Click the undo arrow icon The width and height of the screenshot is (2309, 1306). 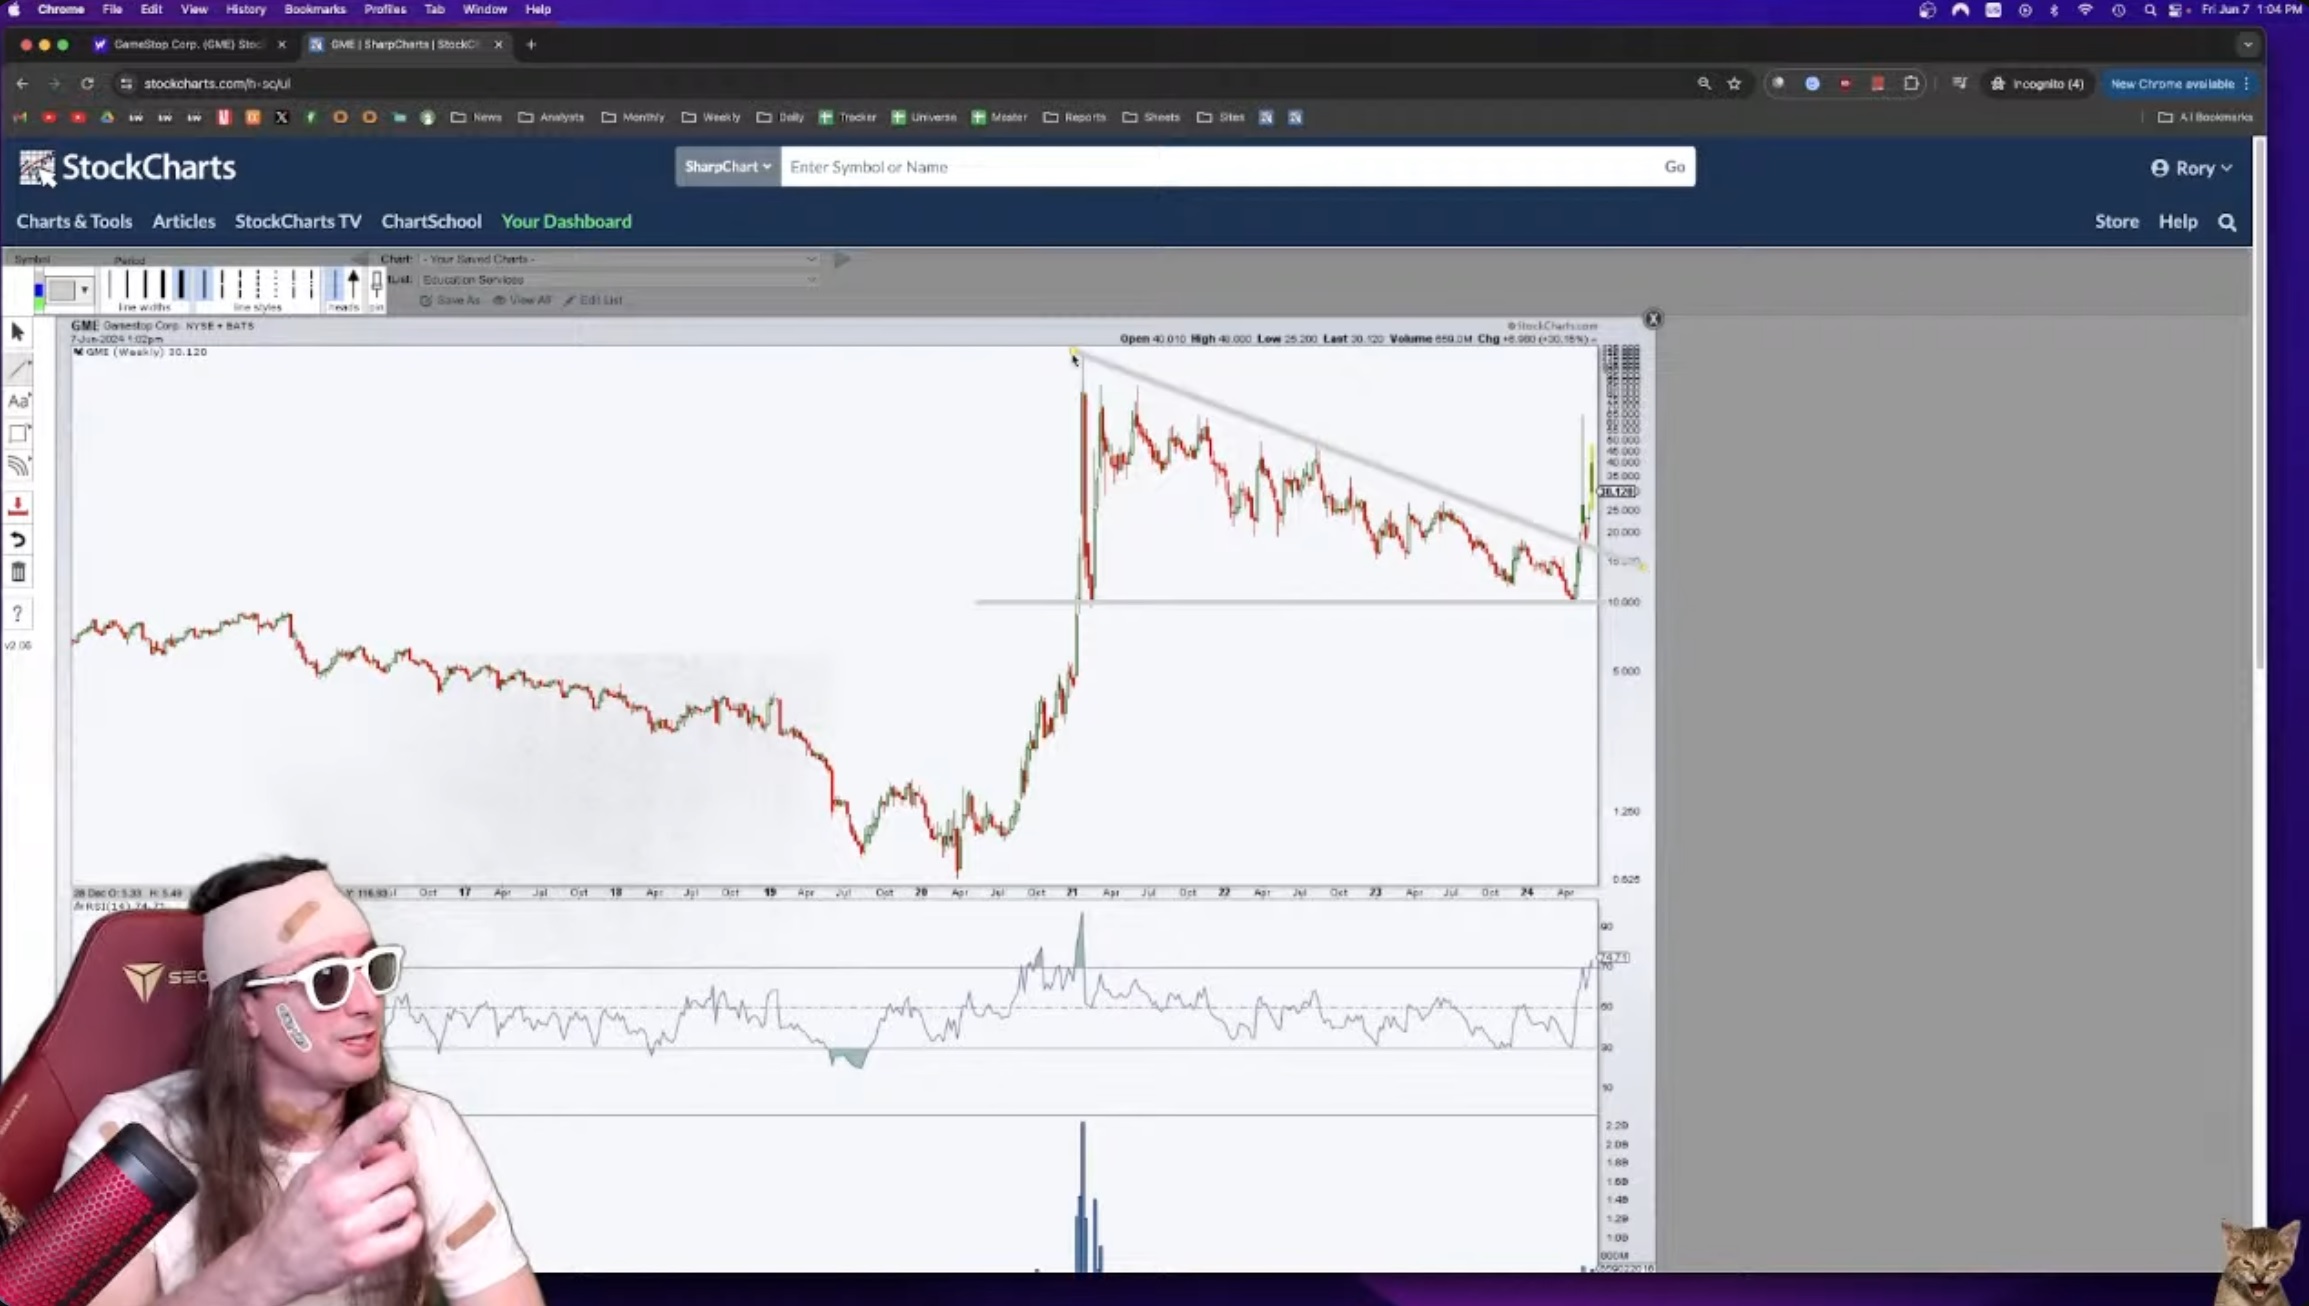pos(18,540)
